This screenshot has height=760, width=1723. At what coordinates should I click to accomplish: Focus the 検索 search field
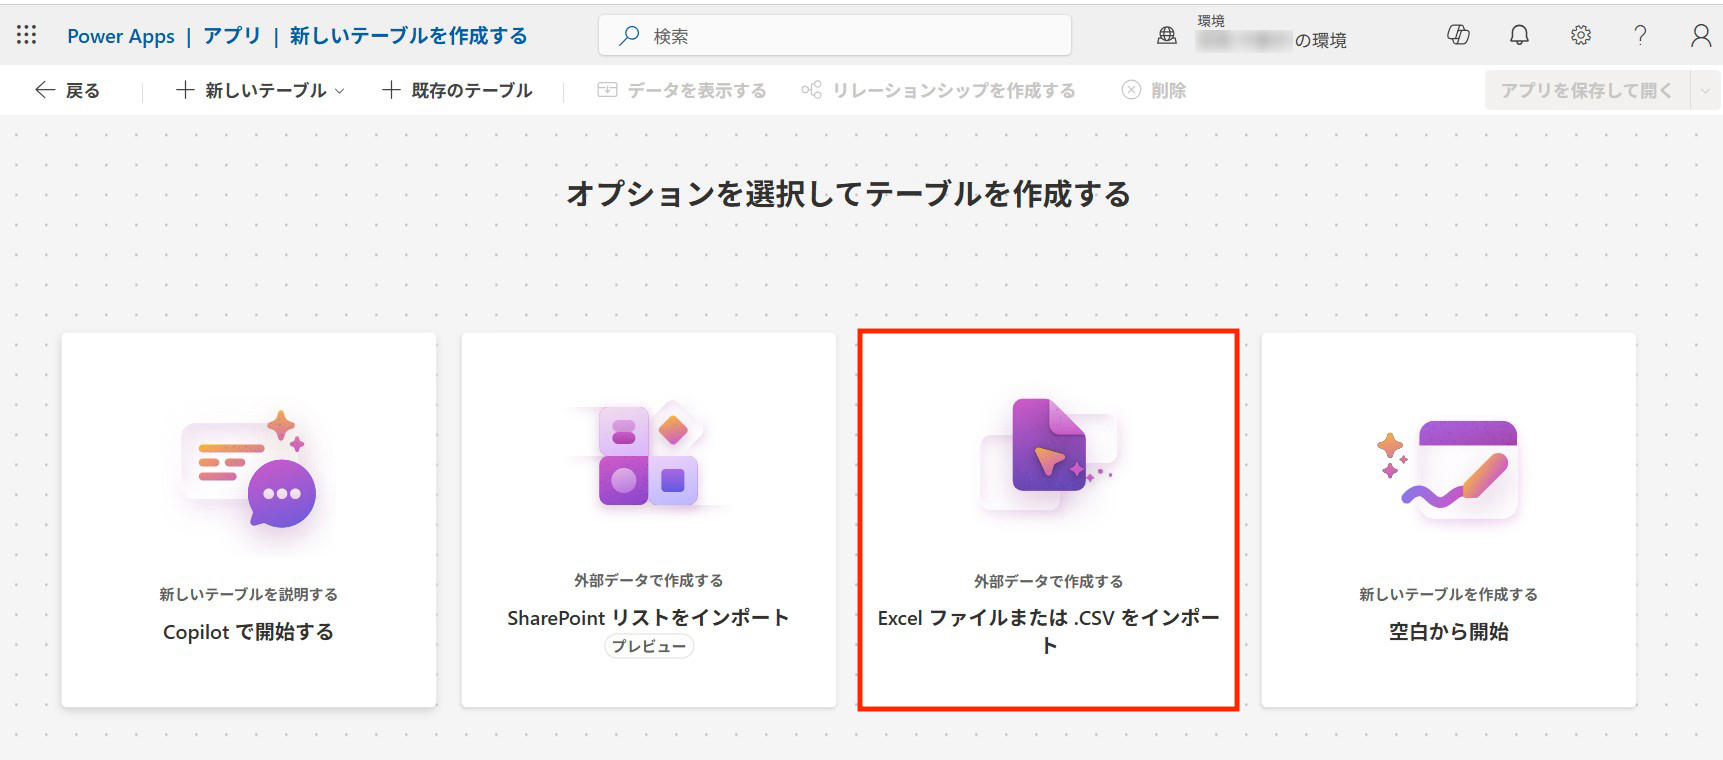pyautogui.click(x=835, y=36)
